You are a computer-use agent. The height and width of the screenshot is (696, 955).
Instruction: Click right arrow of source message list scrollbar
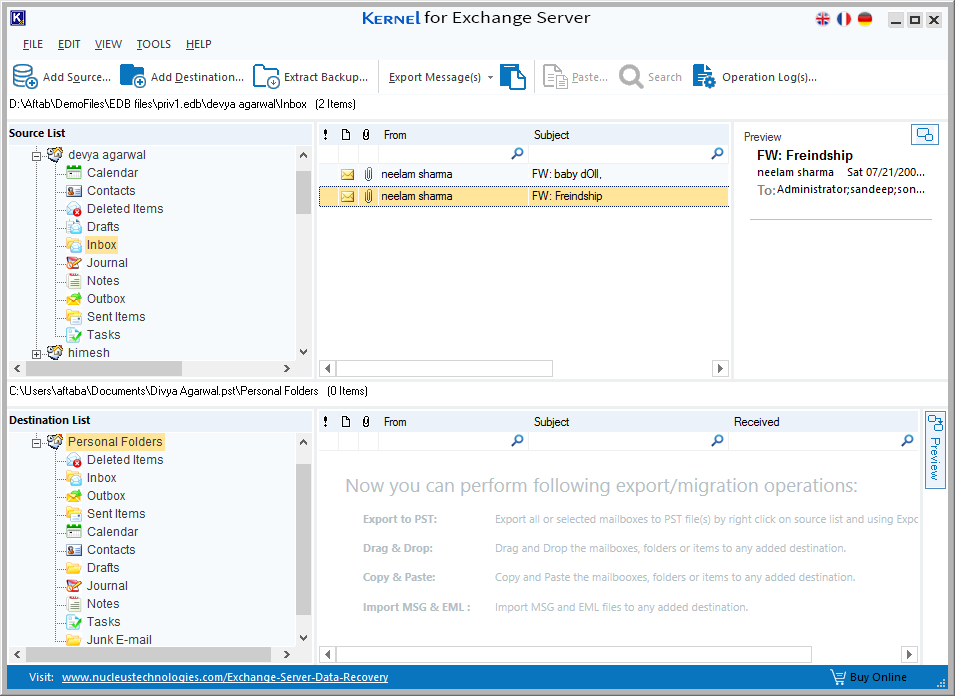click(x=721, y=368)
